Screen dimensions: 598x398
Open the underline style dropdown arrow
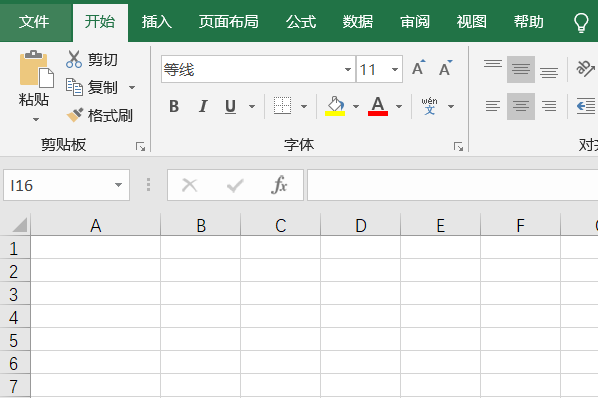coord(252,106)
